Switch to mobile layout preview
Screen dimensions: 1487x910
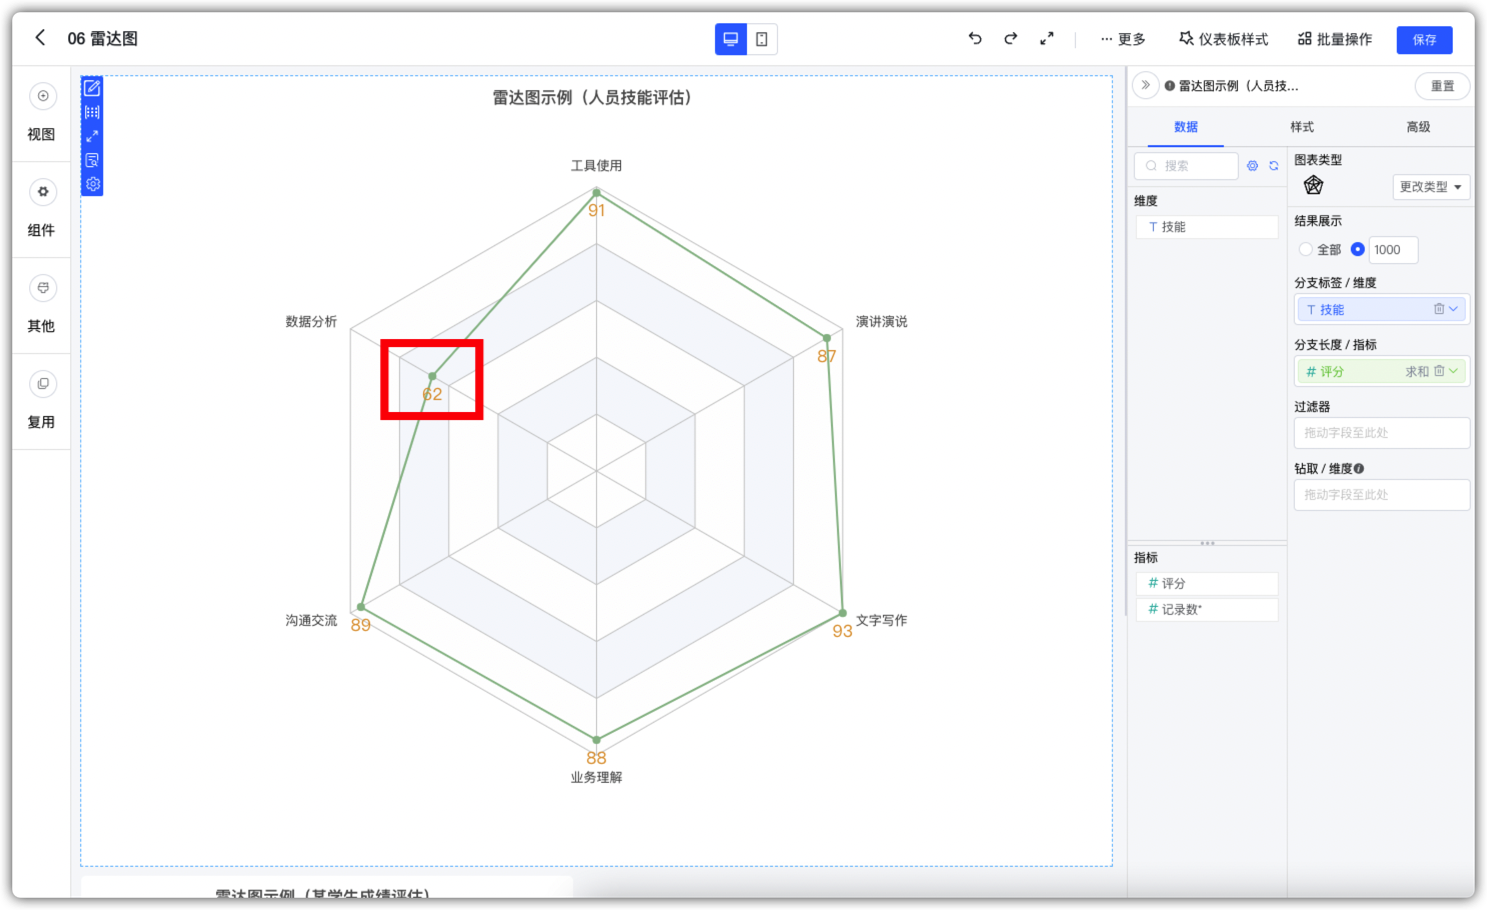pos(762,39)
